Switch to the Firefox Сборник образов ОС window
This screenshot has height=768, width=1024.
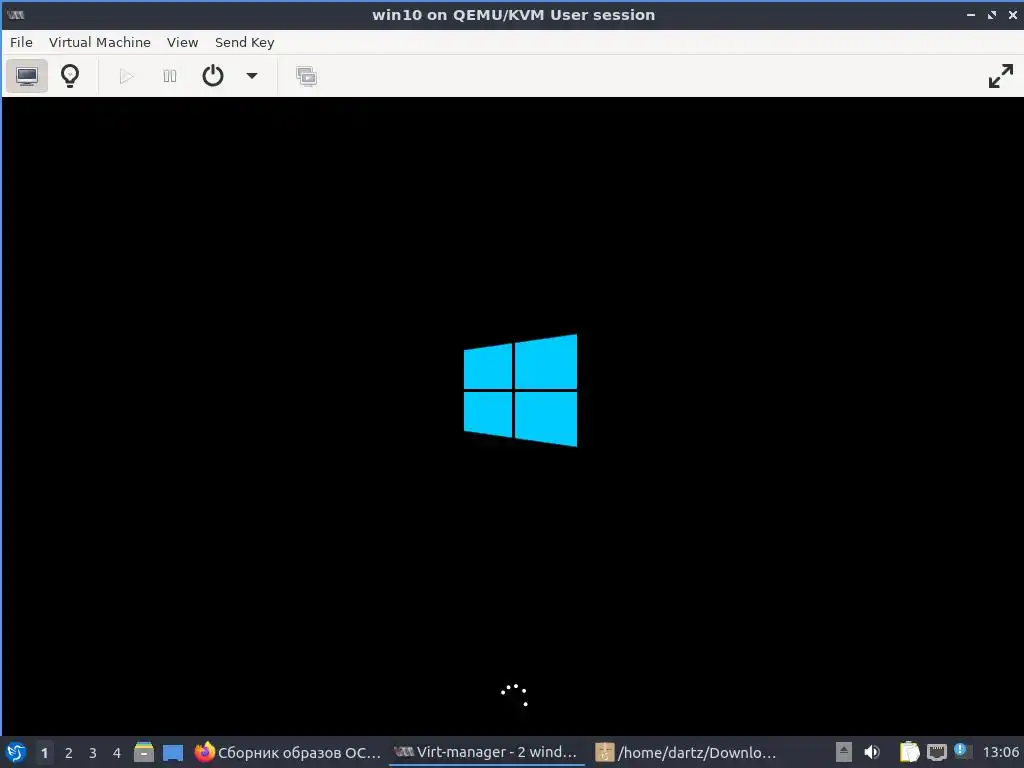[287, 752]
